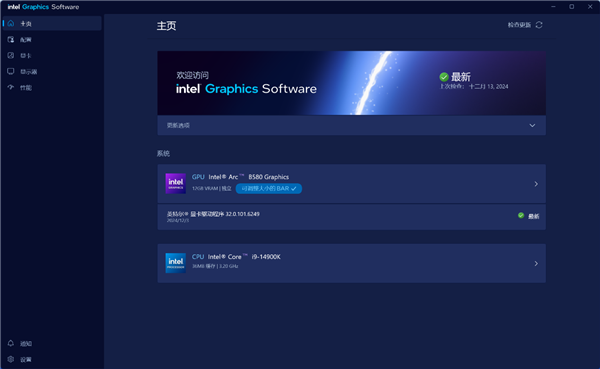Close the Intel Graphics Software window
600x369 pixels.
click(x=590, y=7)
